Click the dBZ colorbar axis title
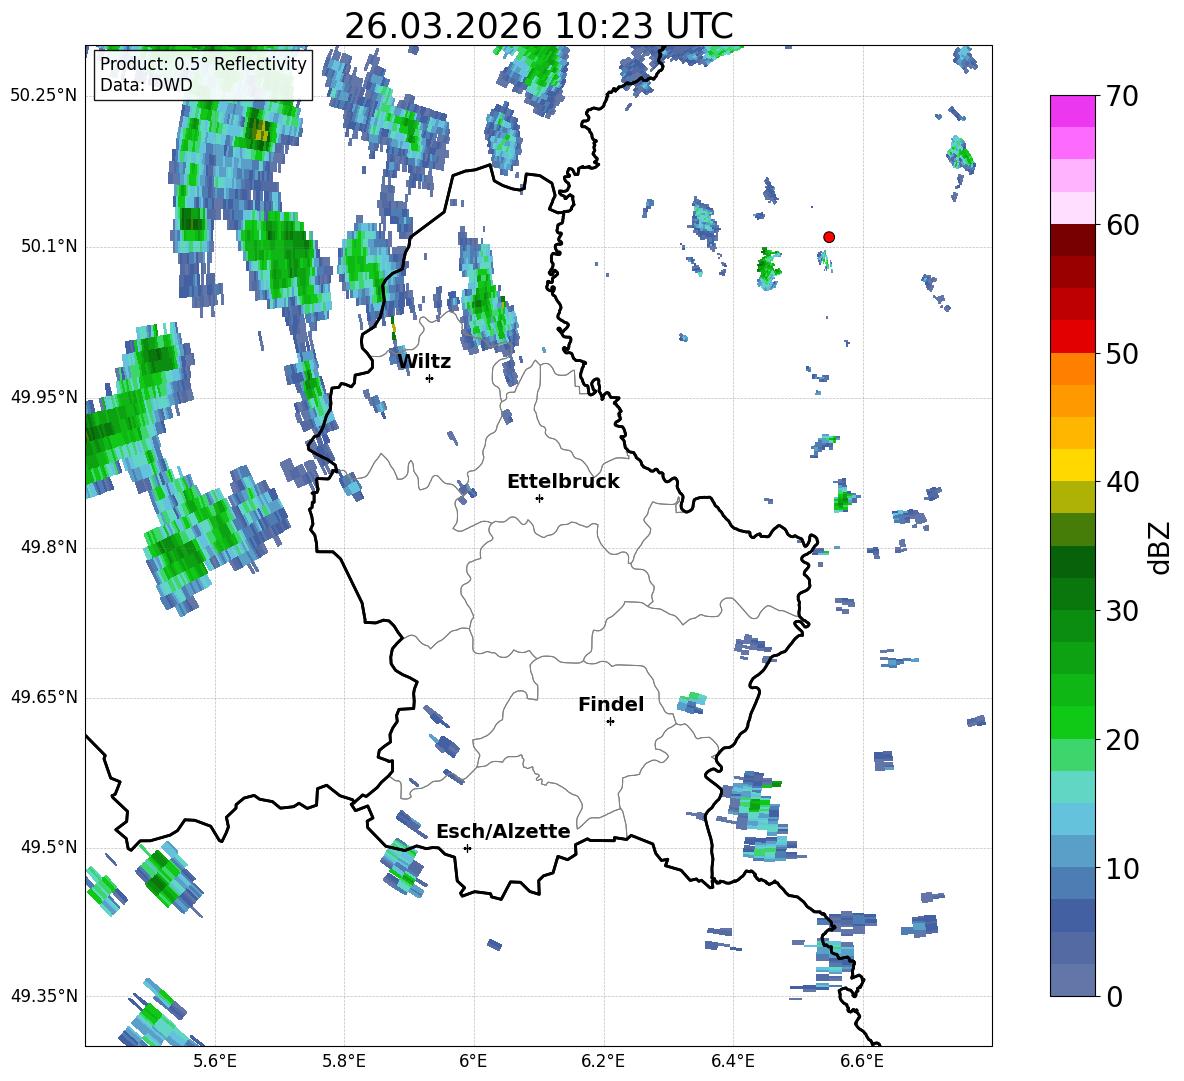Image resolution: width=1184 pixels, height=1081 pixels. tap(1161, 547)
